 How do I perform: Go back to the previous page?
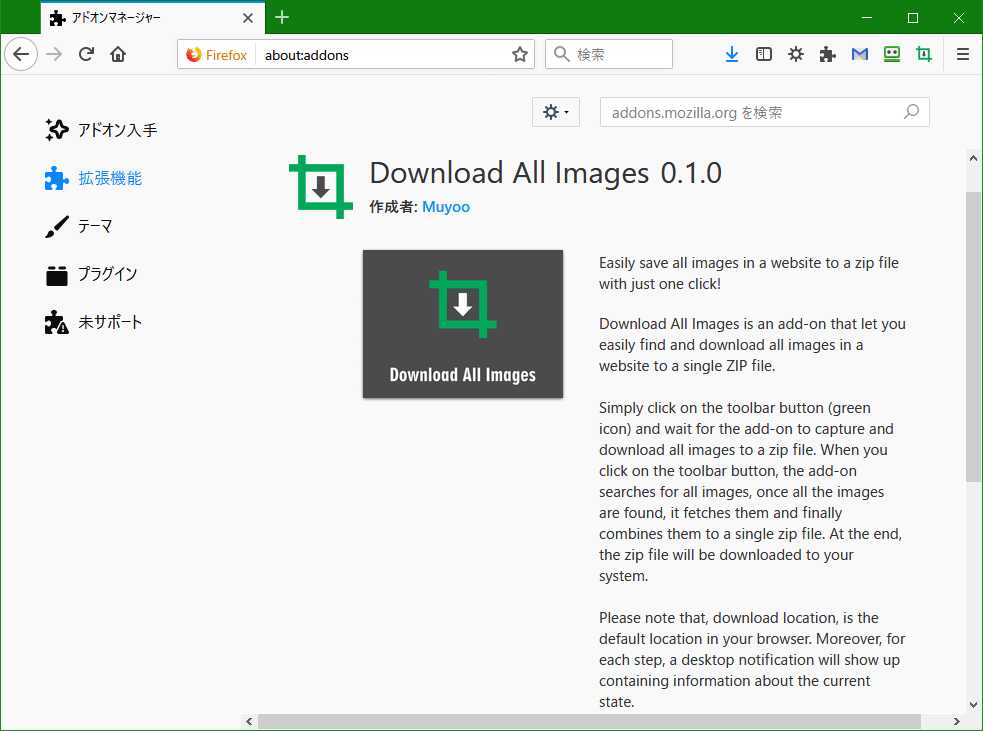click(21, 55)
